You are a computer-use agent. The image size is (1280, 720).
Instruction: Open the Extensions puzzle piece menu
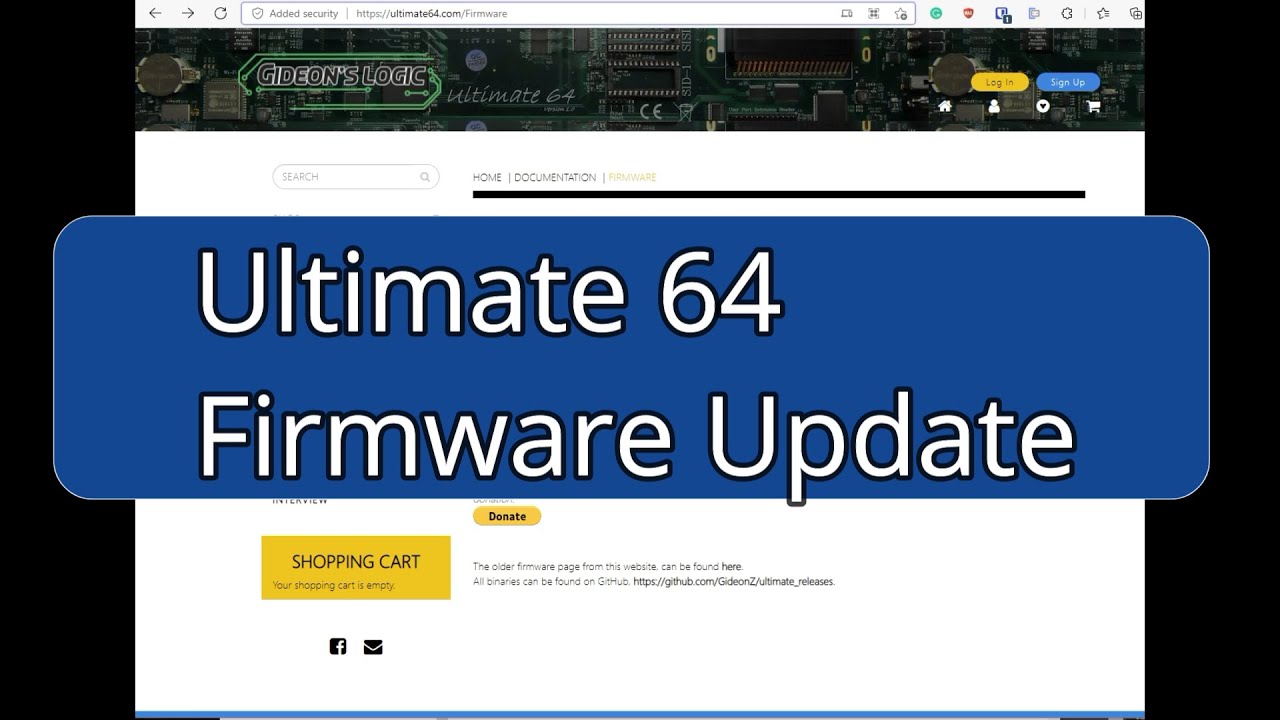1067,13
